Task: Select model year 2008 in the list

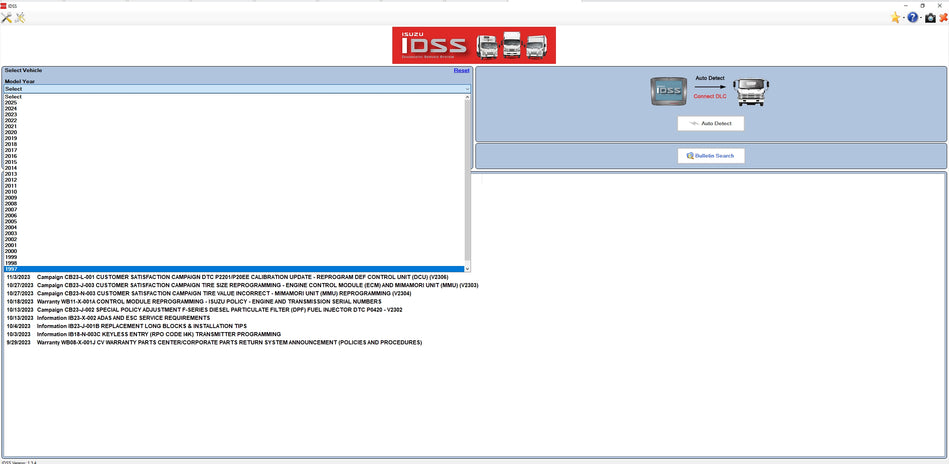Action: click(x=11, y=204)
